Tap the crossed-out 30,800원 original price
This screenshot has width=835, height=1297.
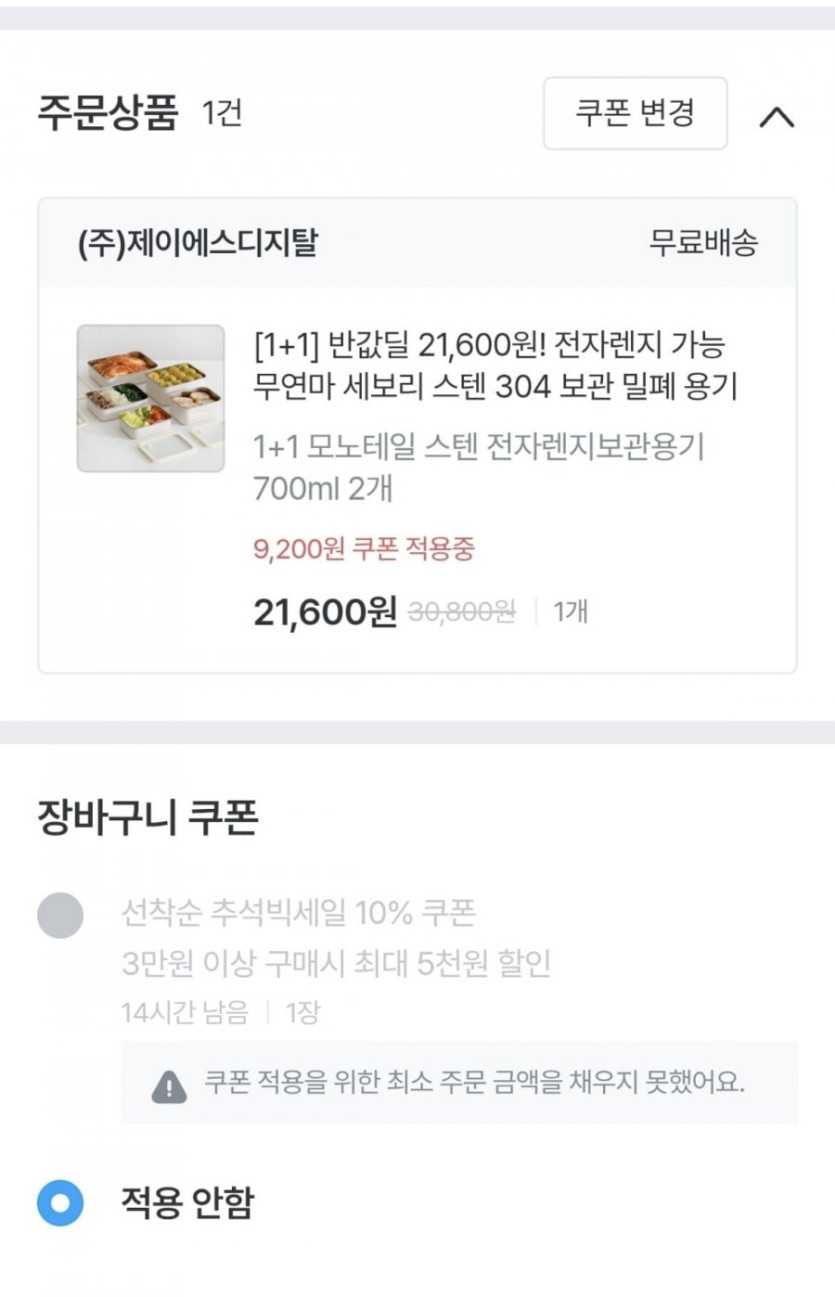click(x=462, y=612)
